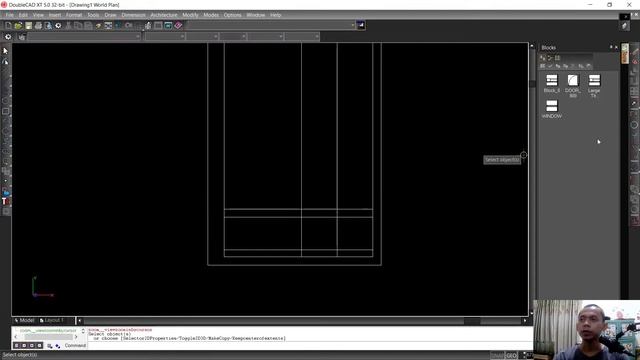640x360 pixels.
Task: Open the Dimension menu
Action: click(x=133, y=15)
